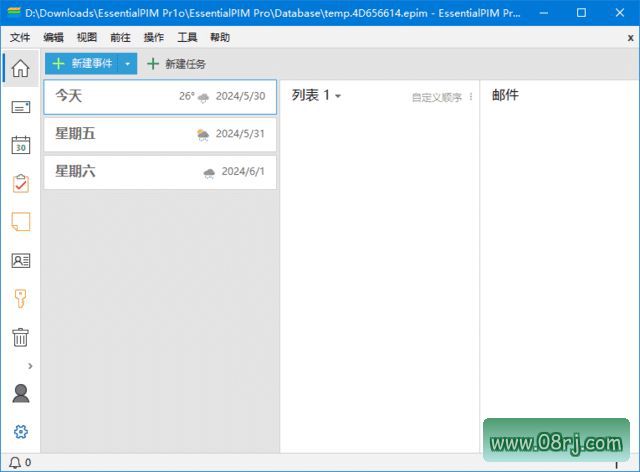This screenshot has height=472, width=640.
Task: Click the 26° temperature reading
Action: pyautogui.click(x=187, y=96)
